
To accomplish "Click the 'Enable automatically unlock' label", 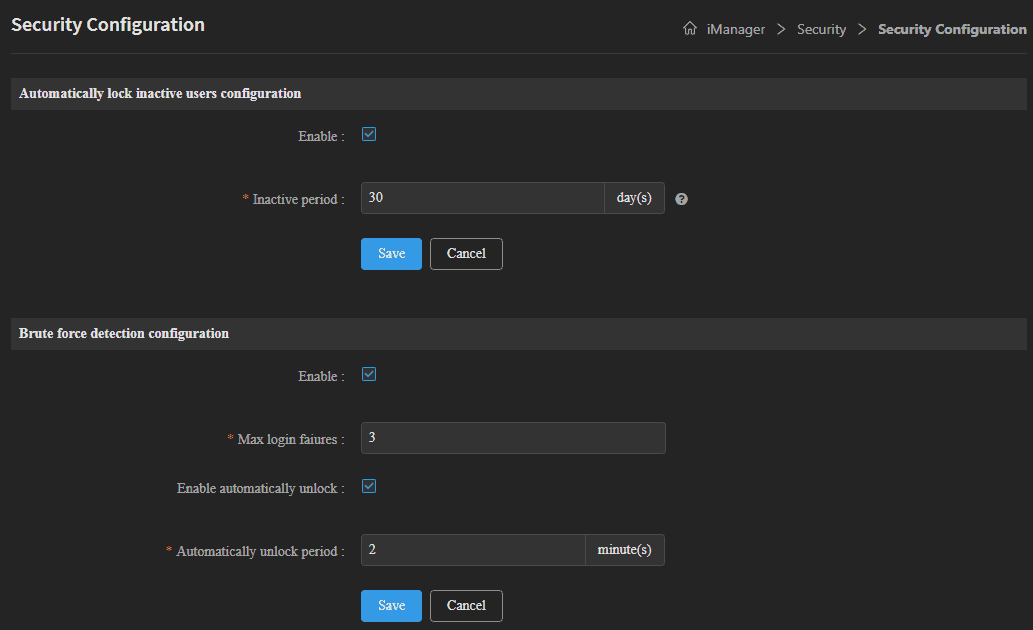I will pos(260,488).
